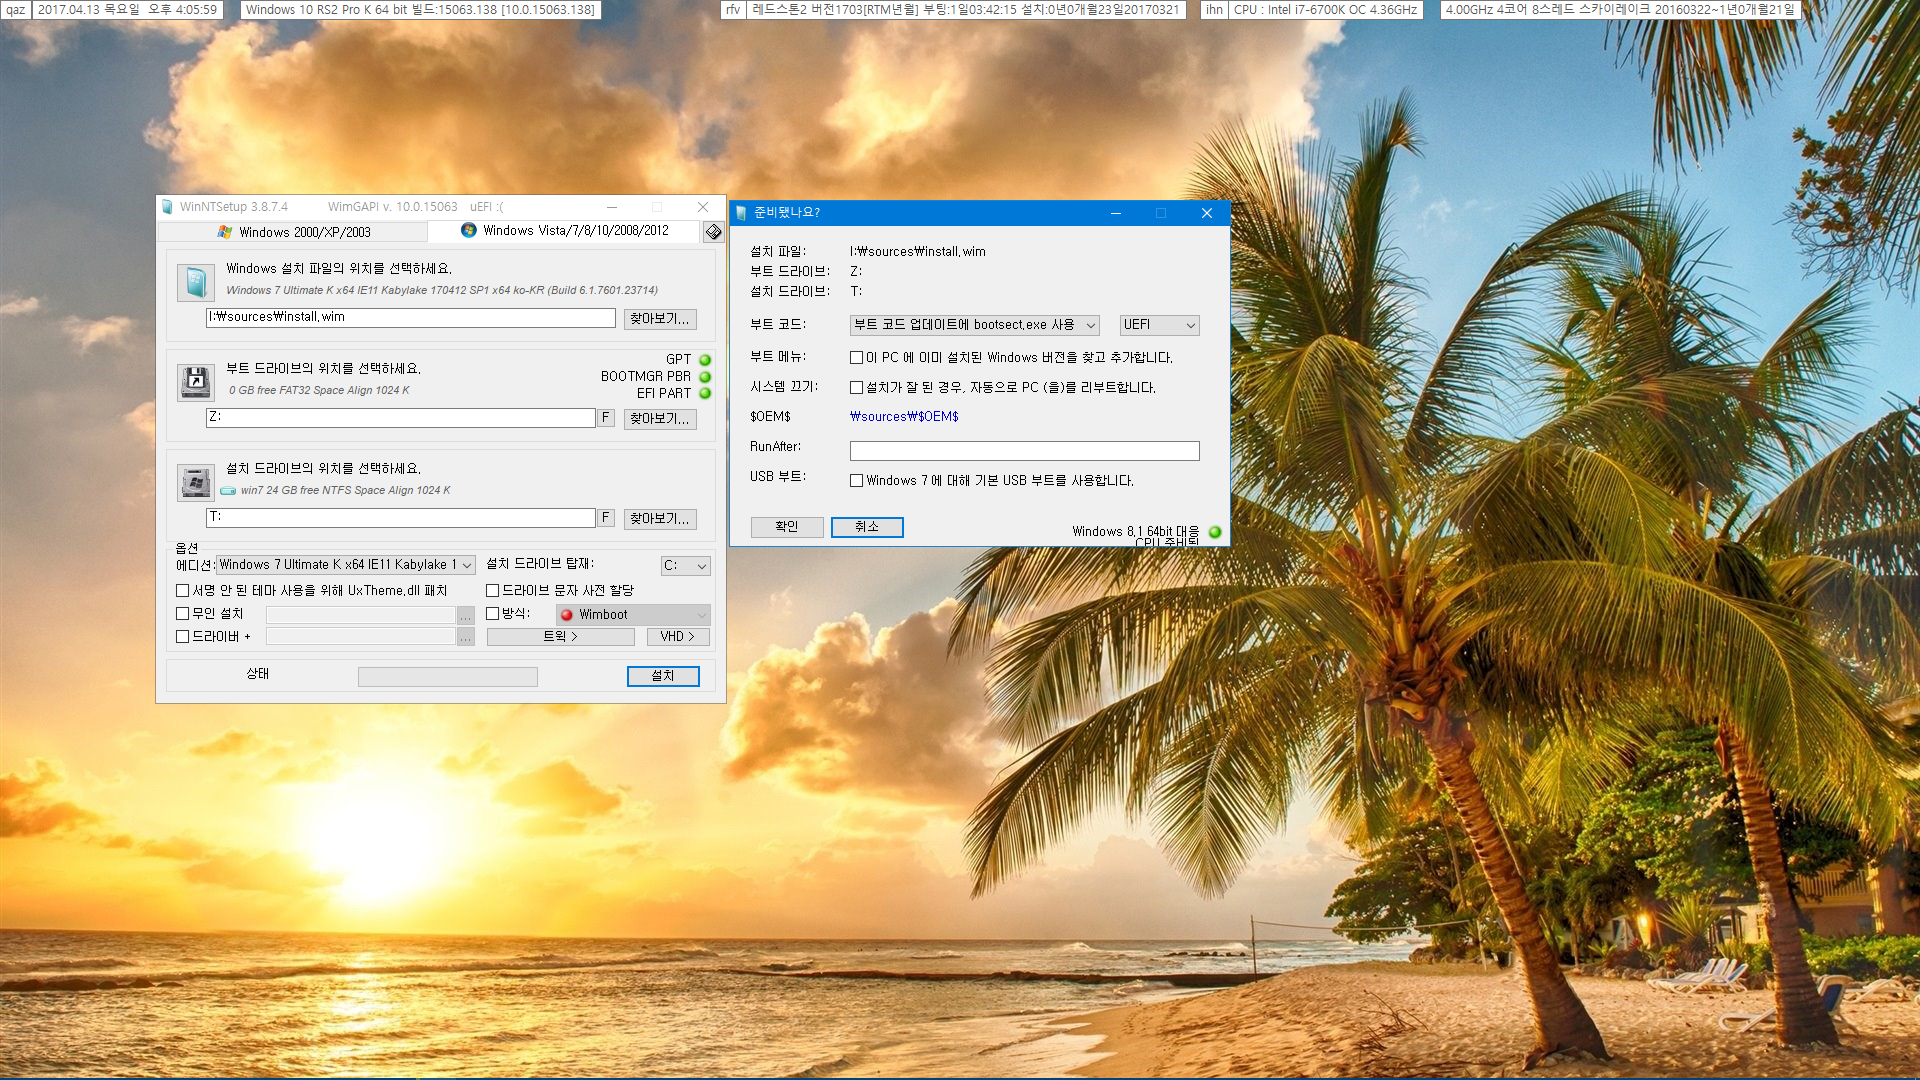1920x1080 pixels.
Task: Switch to Windows 2000/XP/2003 tab
Action: (x=293, y=232)
